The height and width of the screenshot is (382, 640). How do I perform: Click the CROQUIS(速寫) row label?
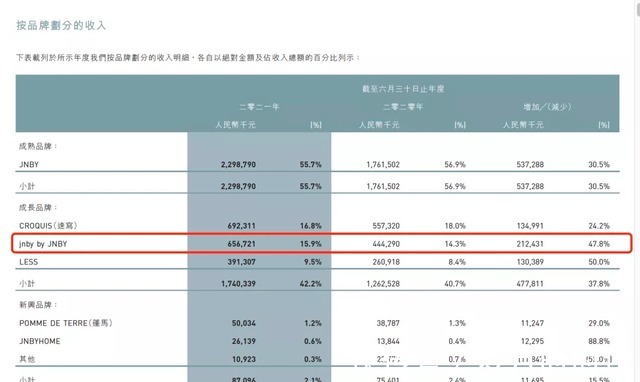pos(48,226)
